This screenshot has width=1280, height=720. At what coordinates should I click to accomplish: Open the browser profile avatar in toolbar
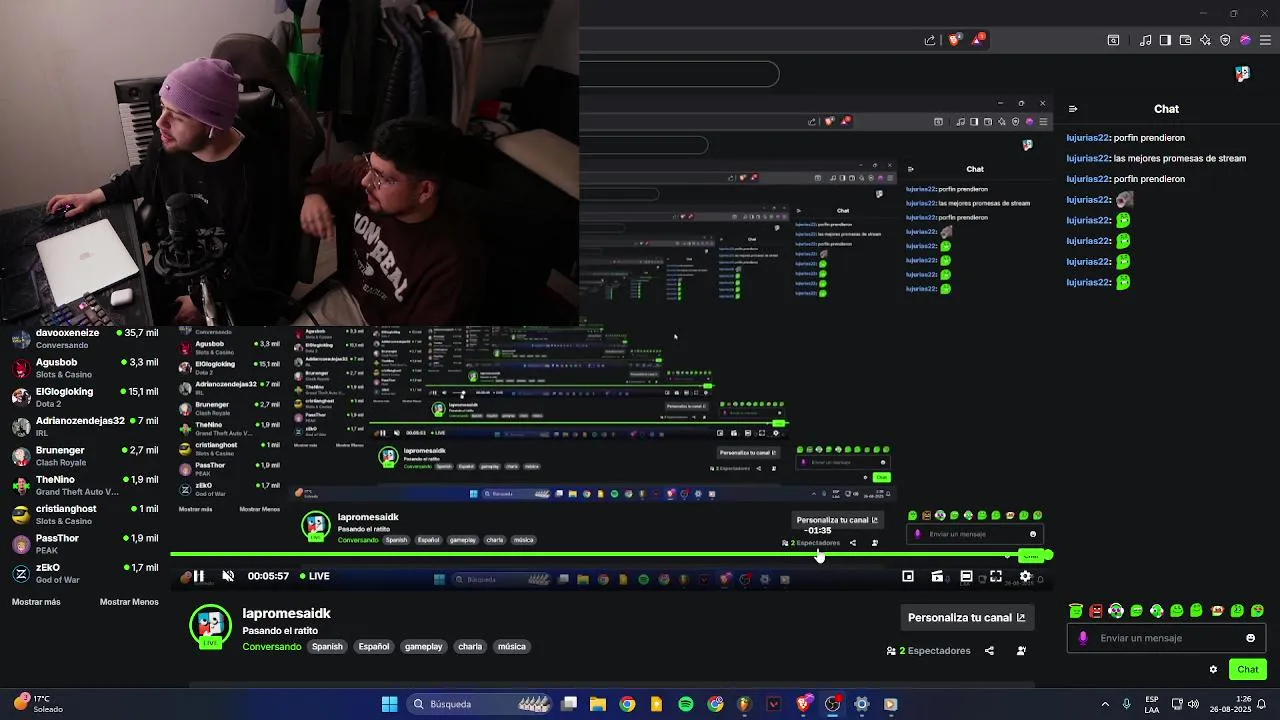(1245, 41)
